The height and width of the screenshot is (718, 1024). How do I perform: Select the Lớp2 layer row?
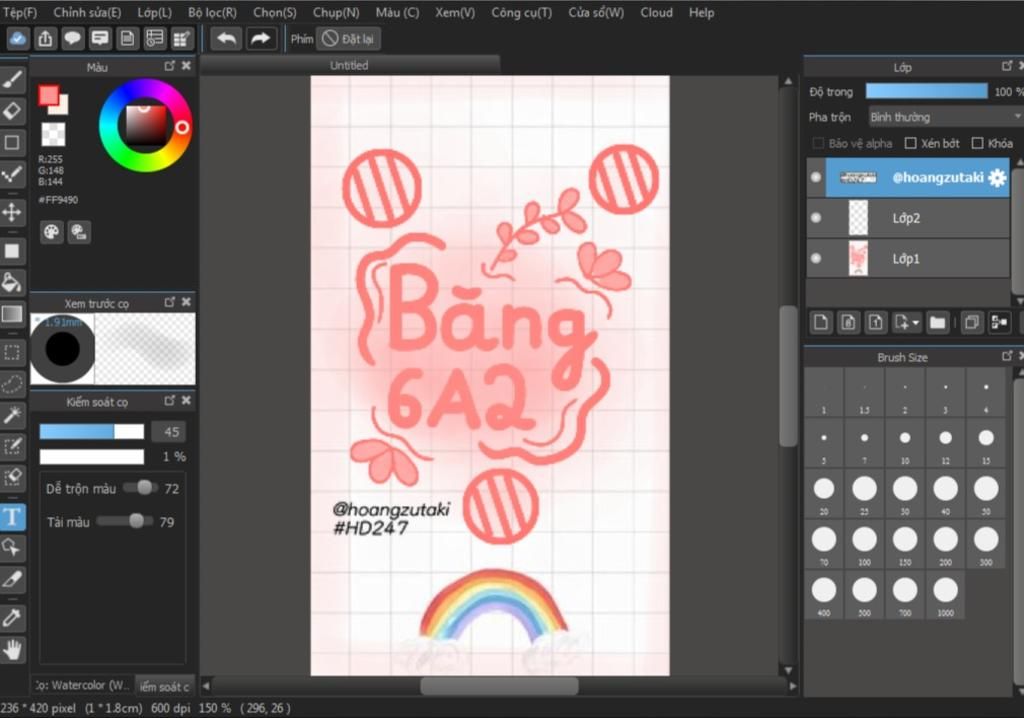pos(908,218)
